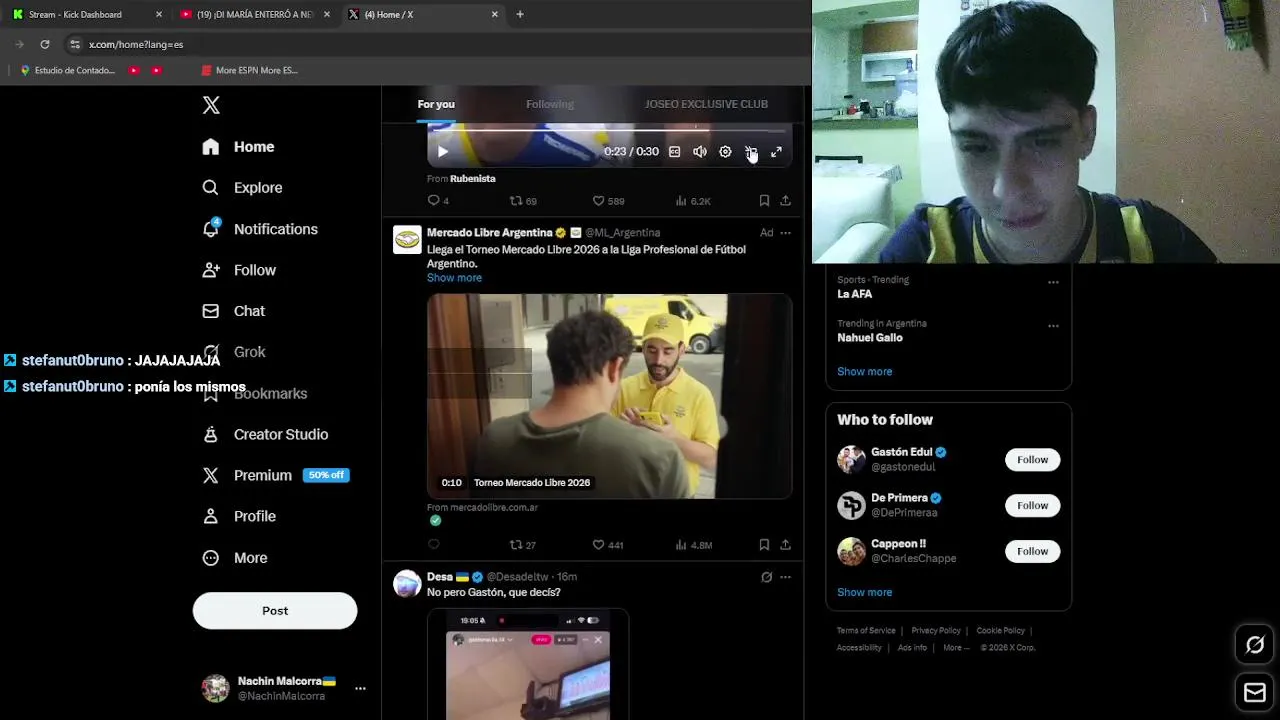Play Torneo Mercado Libre 2026 video
This screenshot has width=1280, height=720.
609,396
